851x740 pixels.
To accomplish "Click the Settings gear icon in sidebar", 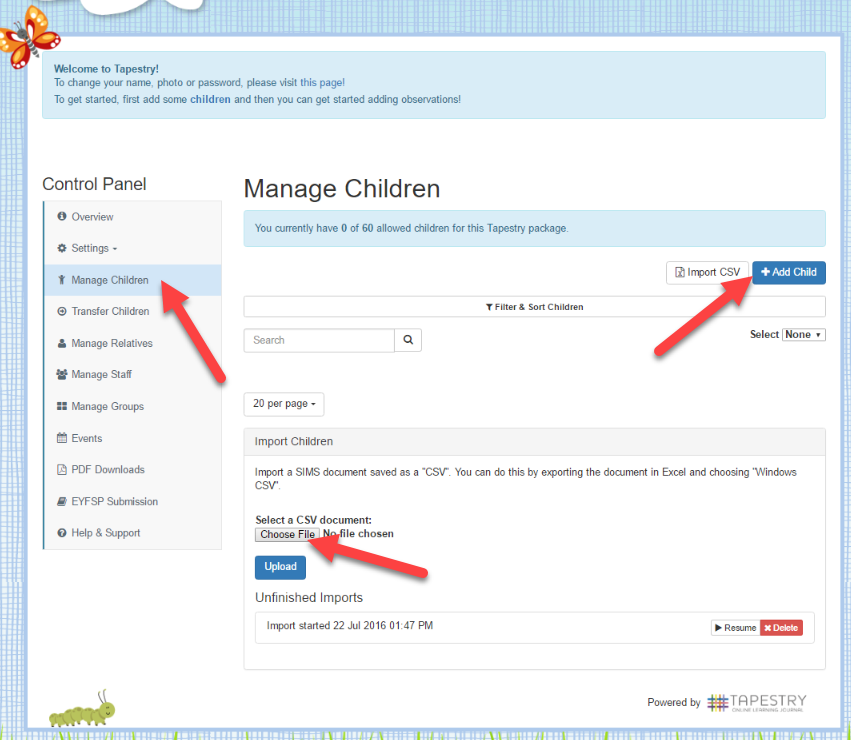I will click(x=62, y=248).
